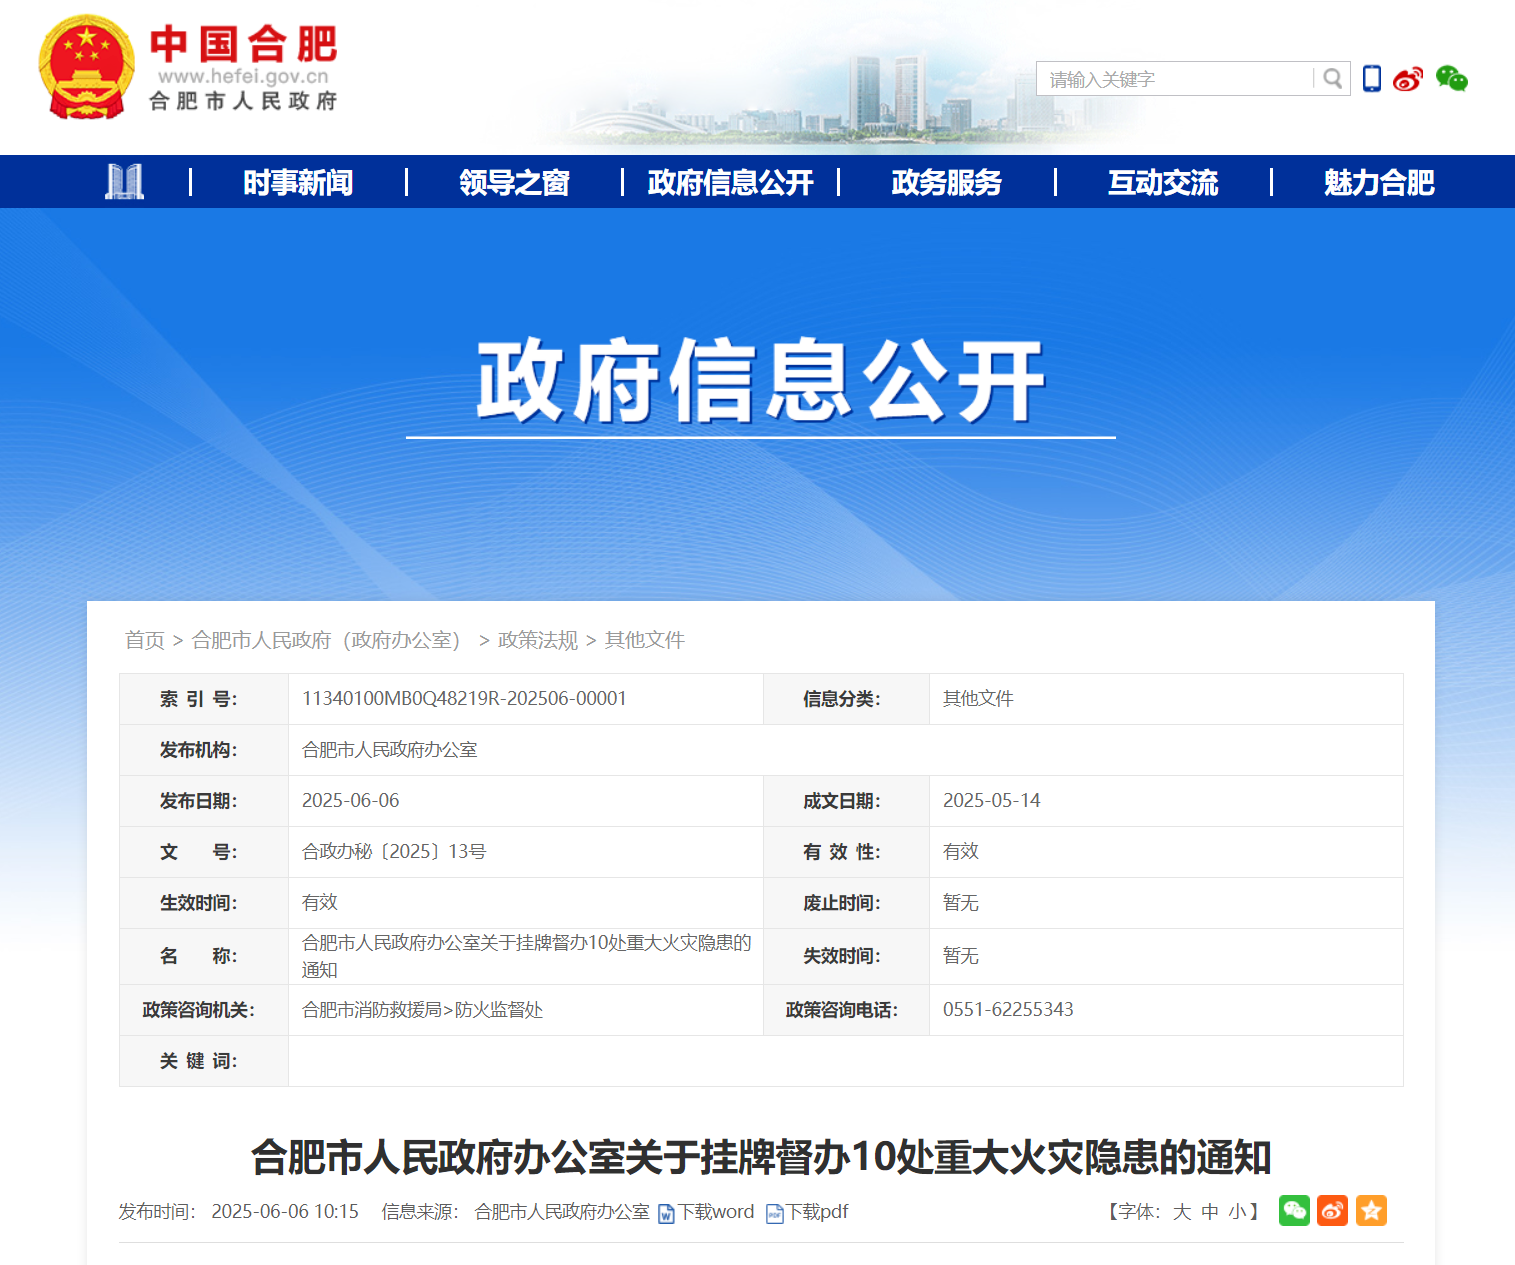Click 下载pdf link

tap(817, 1212)
